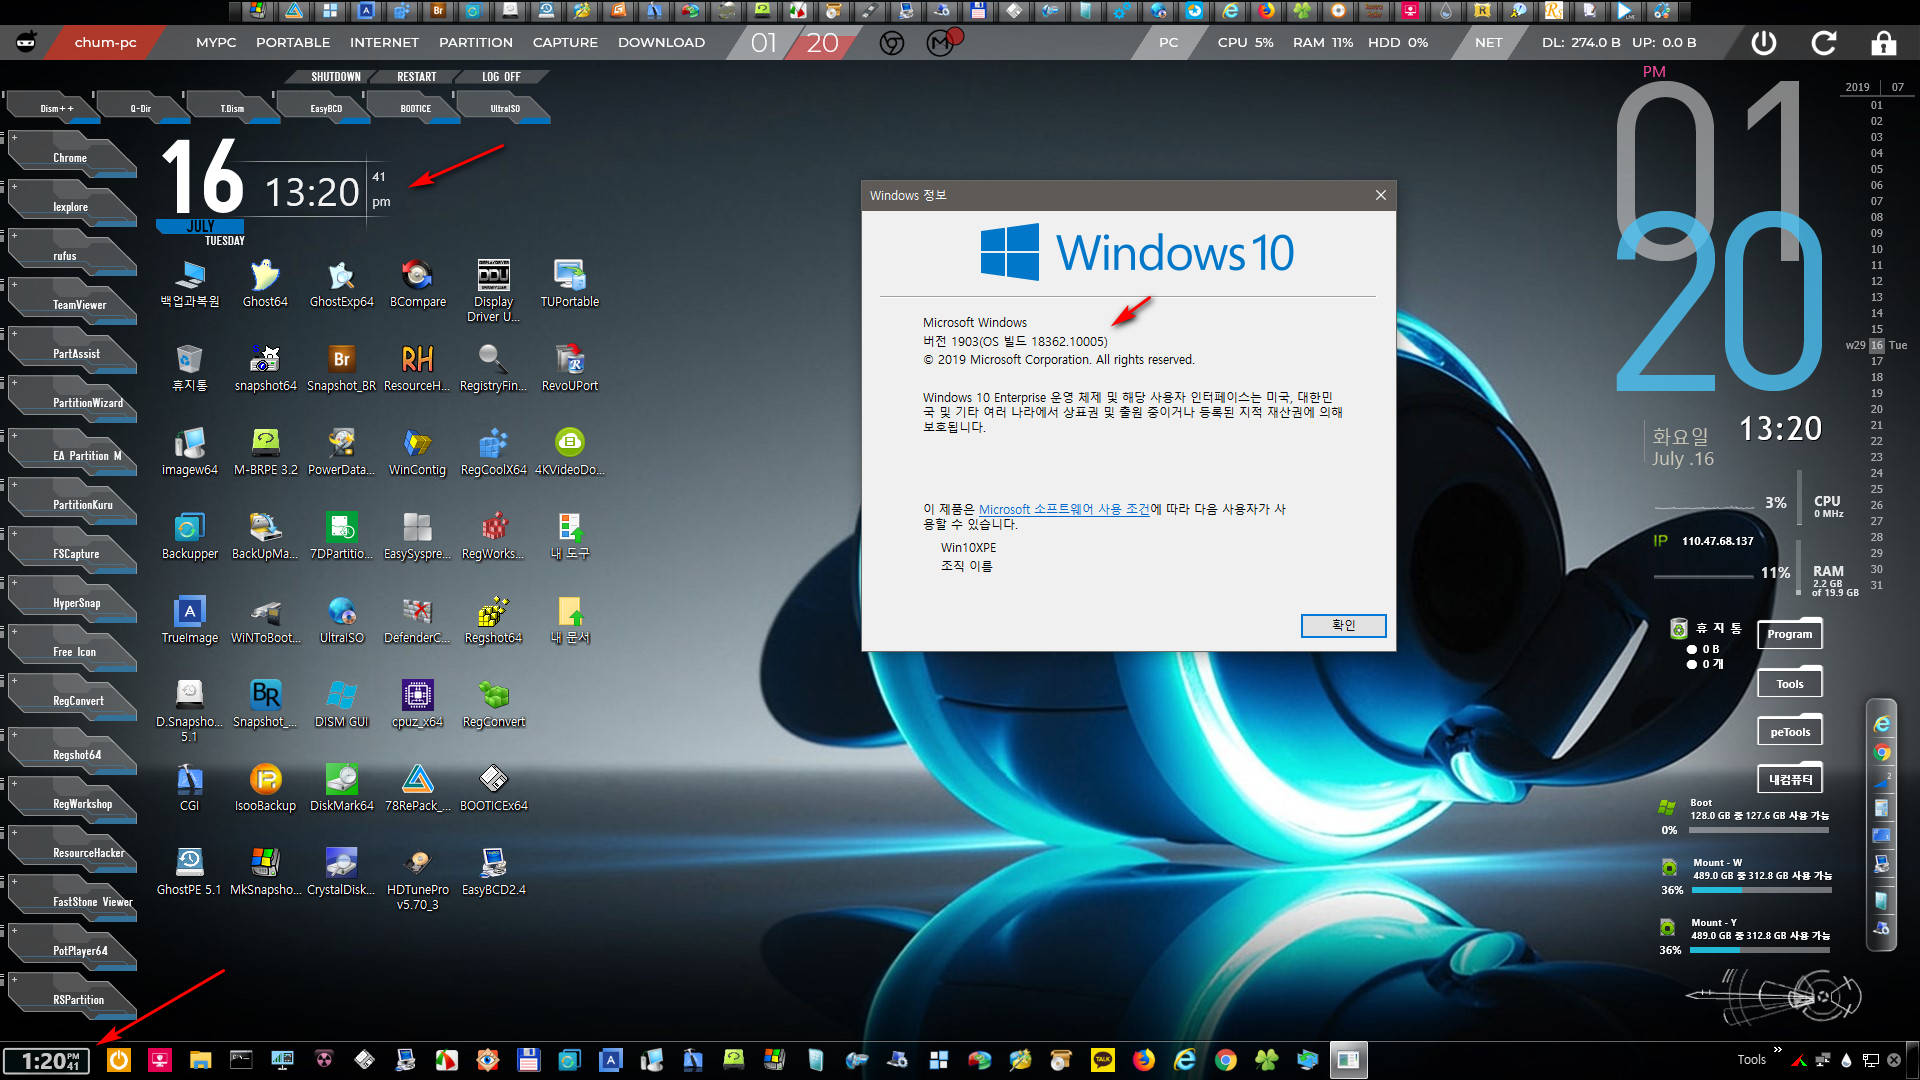
Task: Open the snapshot64 desktop icon
Action: tap(265, 367)
